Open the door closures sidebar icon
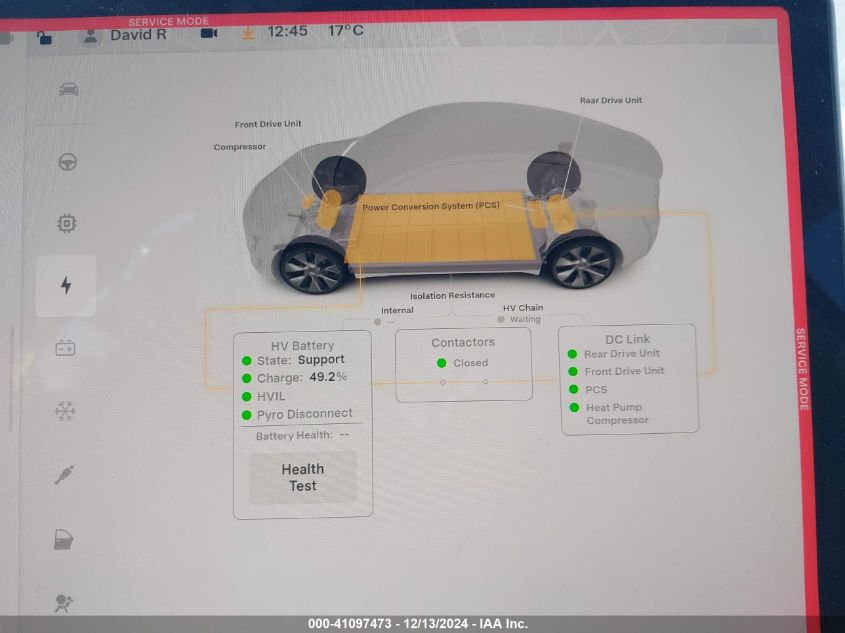This screenshot has width=845, height=633. (x=65, y=541)
